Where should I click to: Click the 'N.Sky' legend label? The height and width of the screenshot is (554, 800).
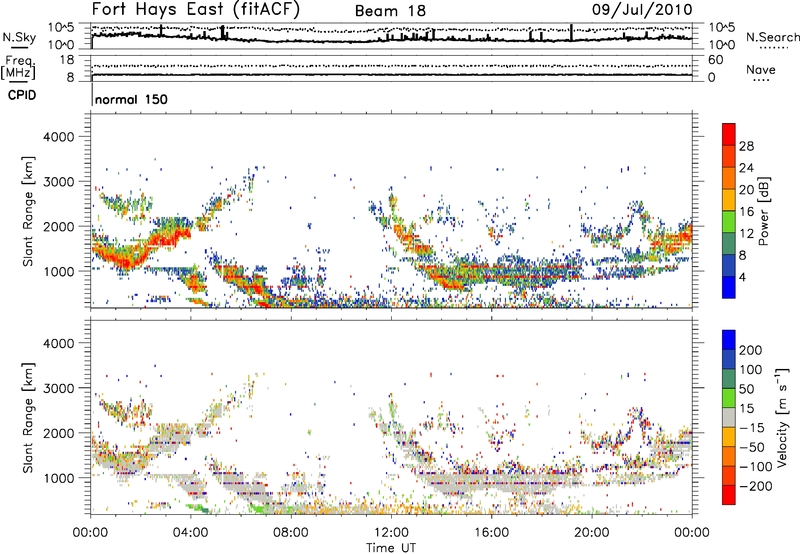tap(19, 37)
